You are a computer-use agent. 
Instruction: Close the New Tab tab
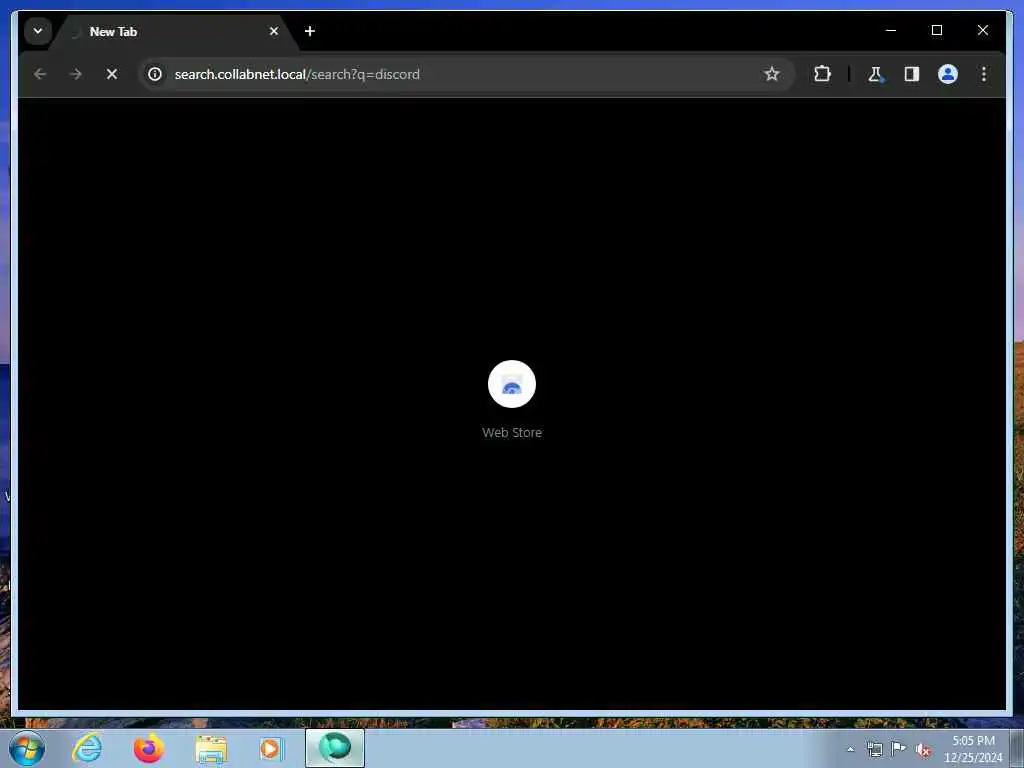274,31
